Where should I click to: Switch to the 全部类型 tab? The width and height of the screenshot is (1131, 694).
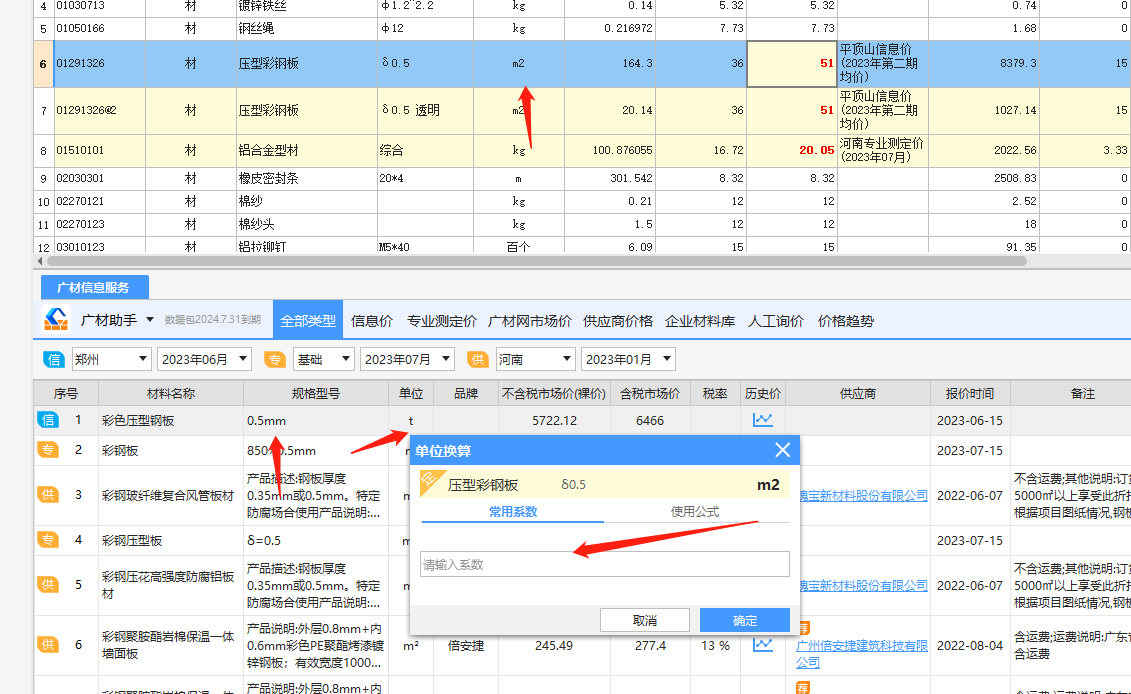(308, 321)
